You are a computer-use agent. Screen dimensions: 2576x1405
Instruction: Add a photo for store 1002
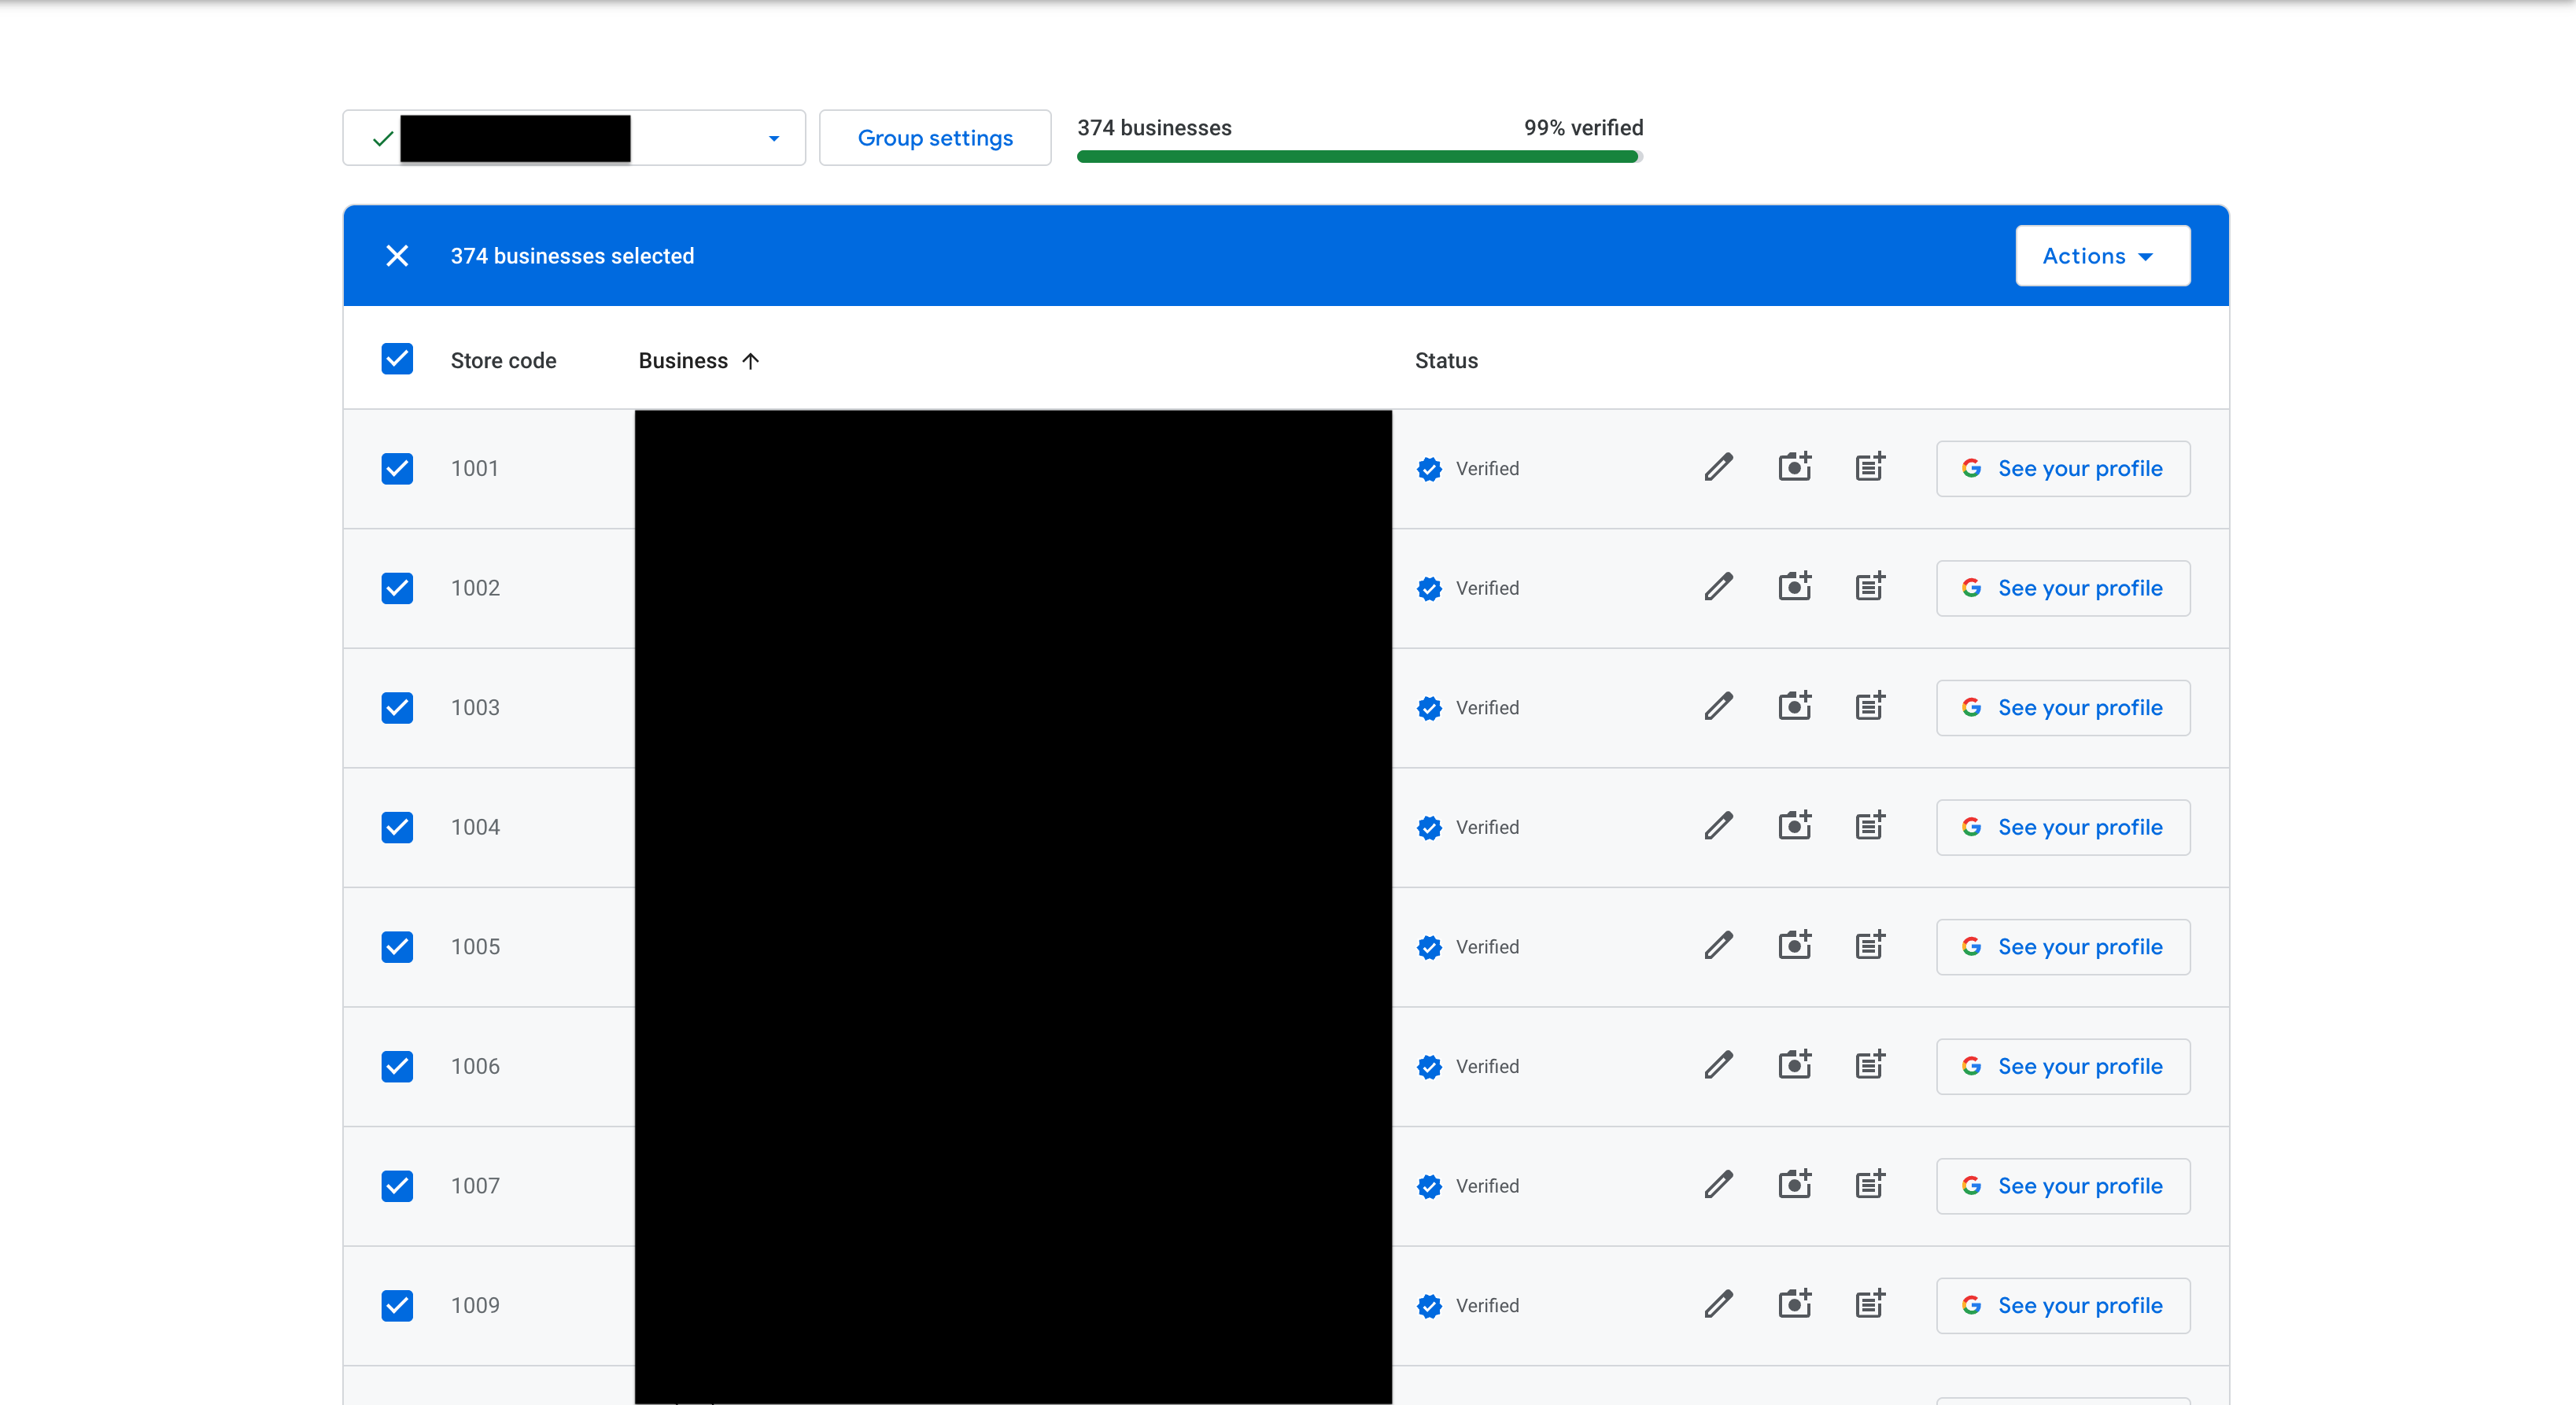(1794, 586)
